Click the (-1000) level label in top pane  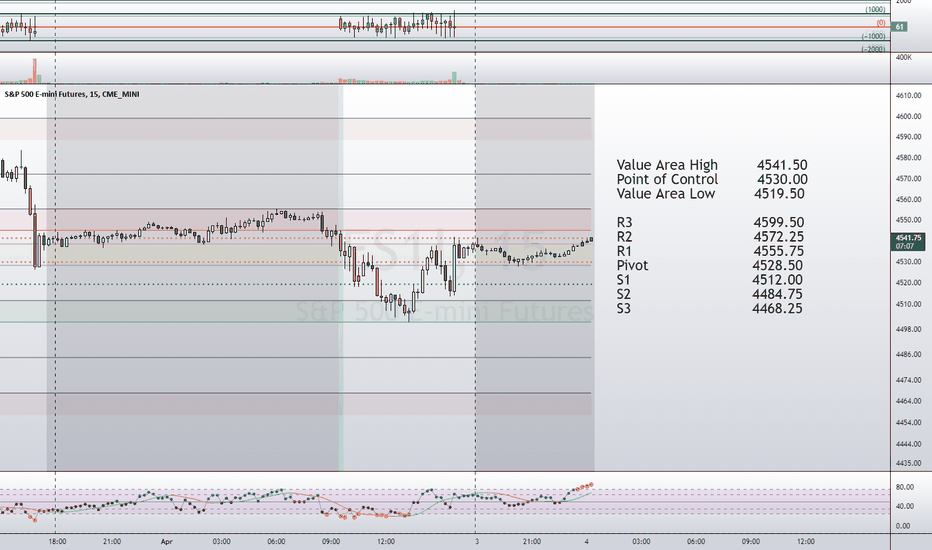(x=874, y=36)
